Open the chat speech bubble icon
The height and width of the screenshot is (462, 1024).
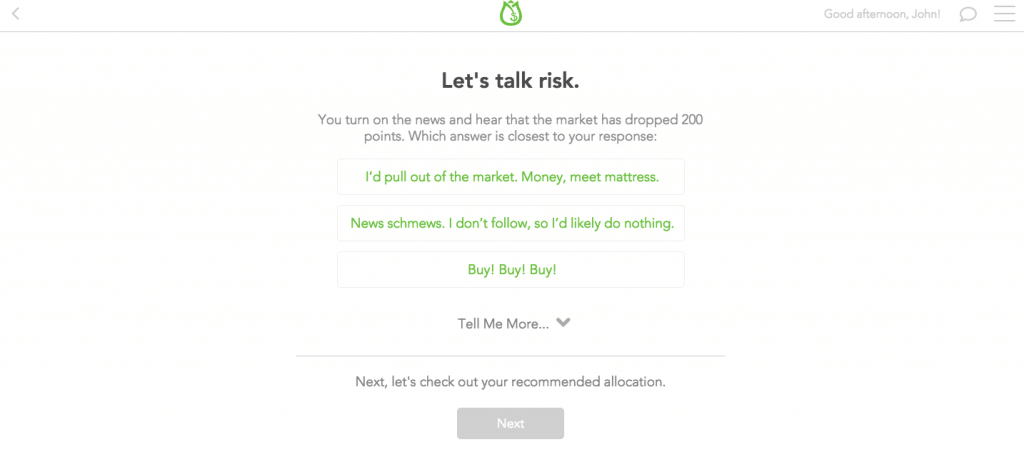pyautogui.click(x=968, y=14)
